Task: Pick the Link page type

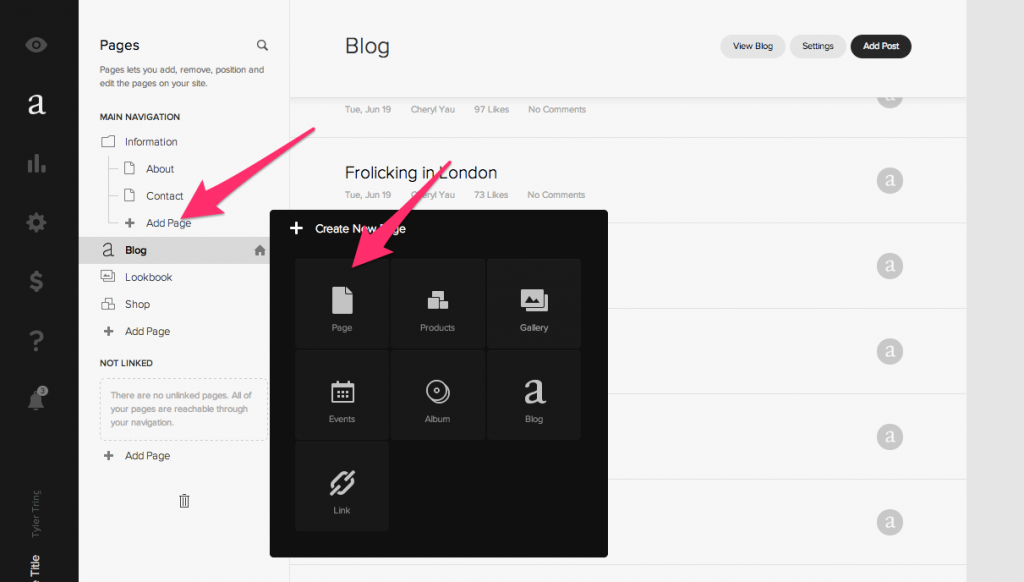Action: point(341,486)
